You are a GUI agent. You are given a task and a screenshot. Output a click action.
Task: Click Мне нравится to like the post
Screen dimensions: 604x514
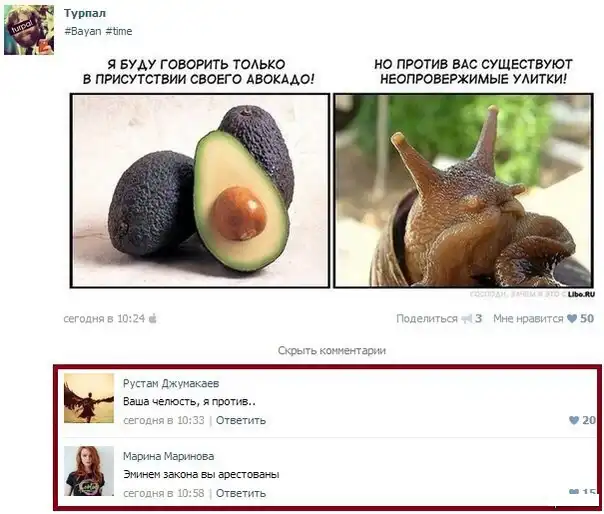pyautogui.click(x=528, y=319)
